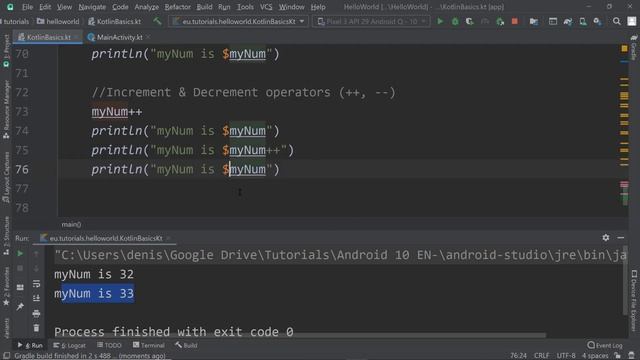Click the build hammer icon
The width and height of the screenshot is (640, 360).
pos(157,21)
